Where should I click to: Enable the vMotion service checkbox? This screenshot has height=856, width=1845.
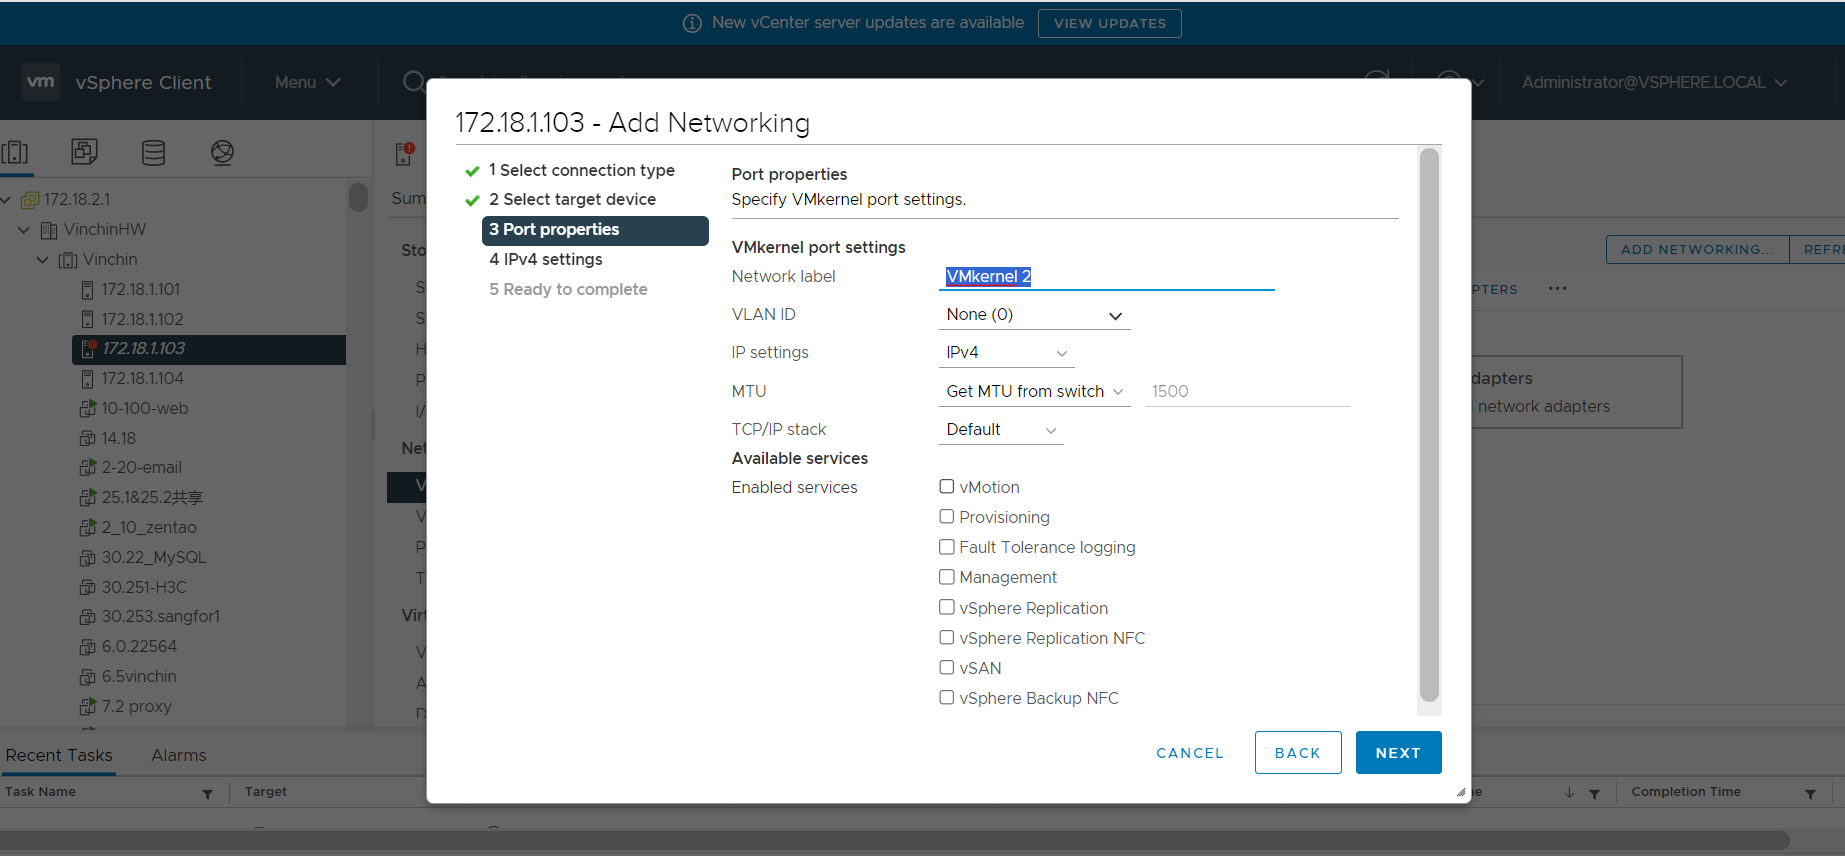(947, 487)
